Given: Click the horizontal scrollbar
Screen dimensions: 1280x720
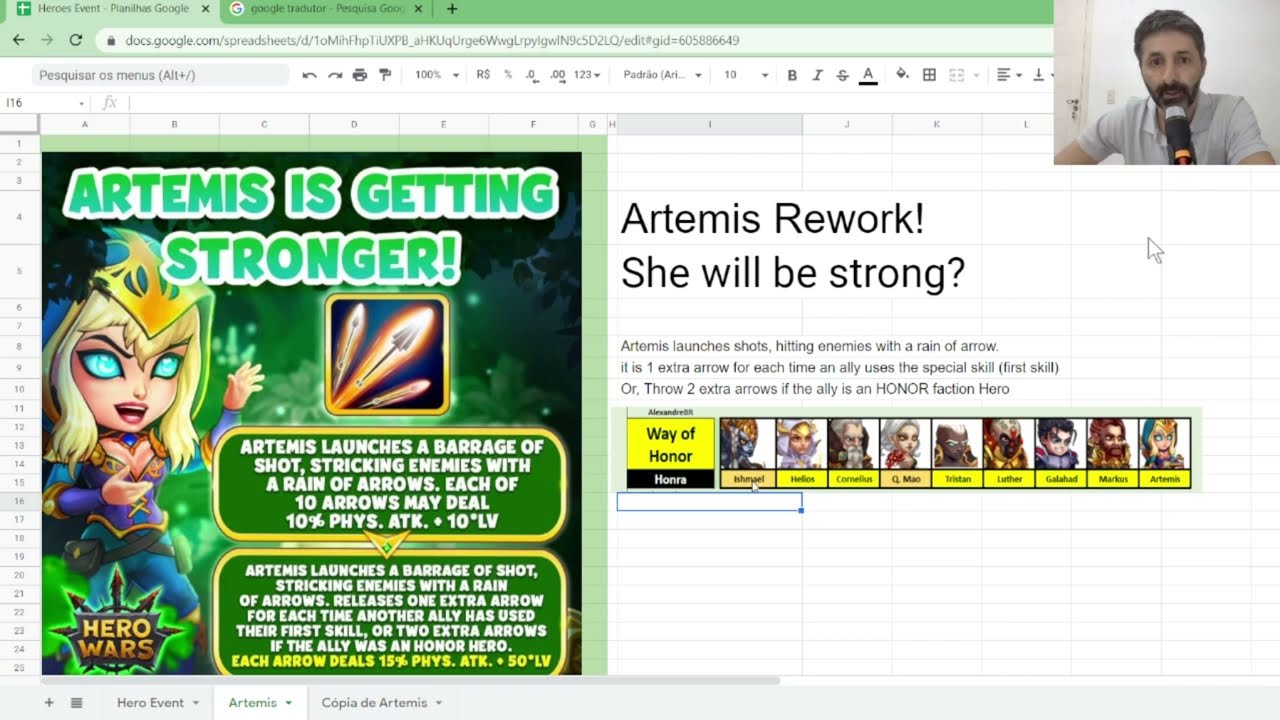Looking at the screenshot, I should 410,680.
